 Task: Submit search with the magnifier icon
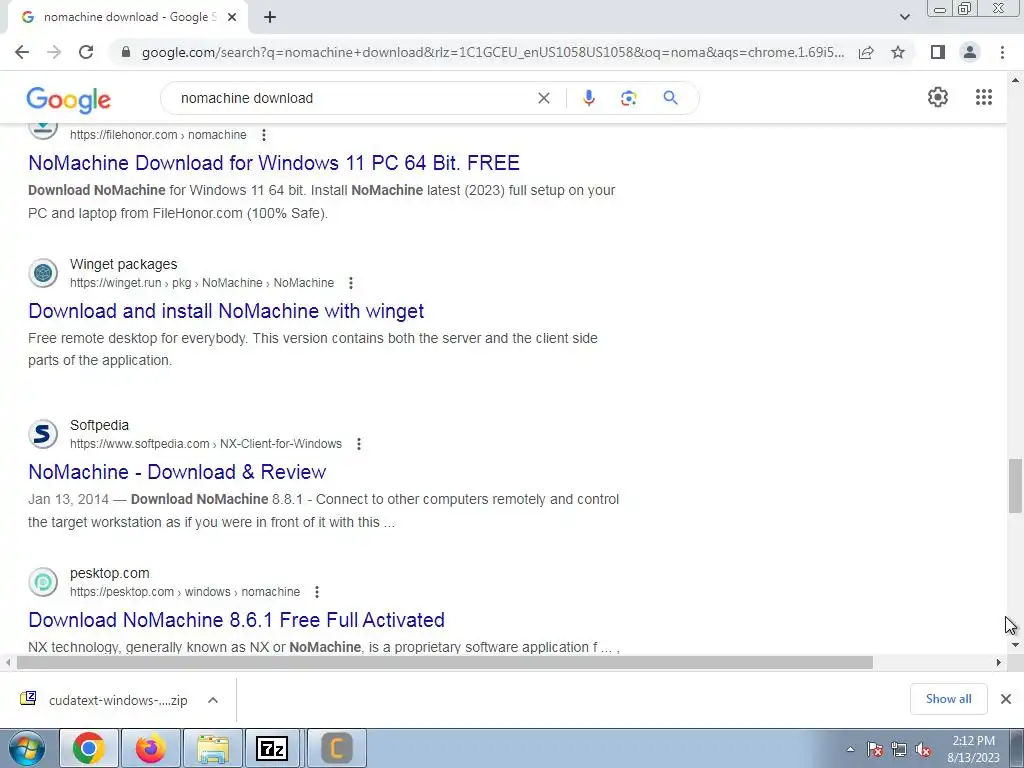pyautogui.click(x=670, y=98)
